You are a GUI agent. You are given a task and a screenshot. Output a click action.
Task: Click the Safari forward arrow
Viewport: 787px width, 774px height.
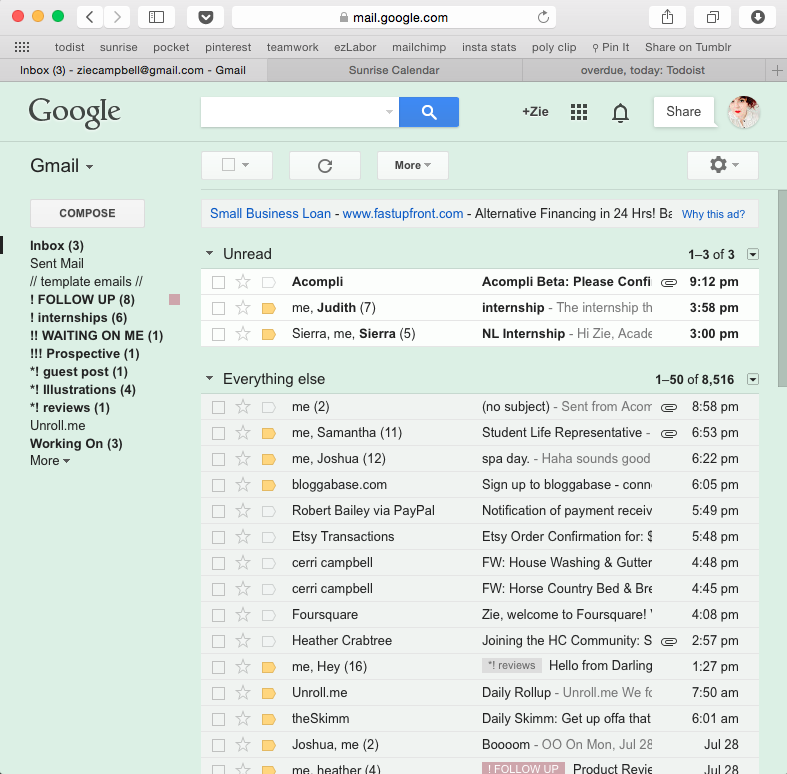pos(117,17)
